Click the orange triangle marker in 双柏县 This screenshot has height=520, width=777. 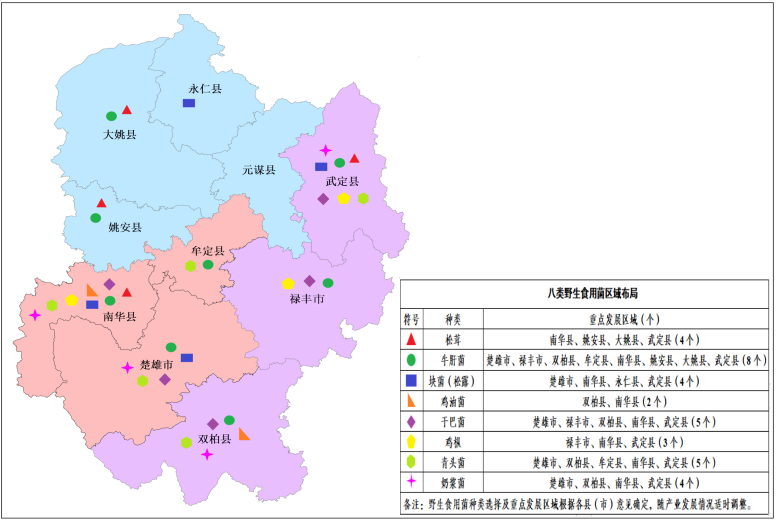(x=244, y=434)
